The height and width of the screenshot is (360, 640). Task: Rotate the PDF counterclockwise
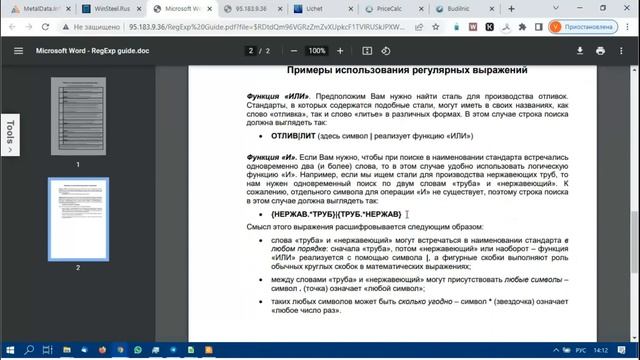(386, 51)
